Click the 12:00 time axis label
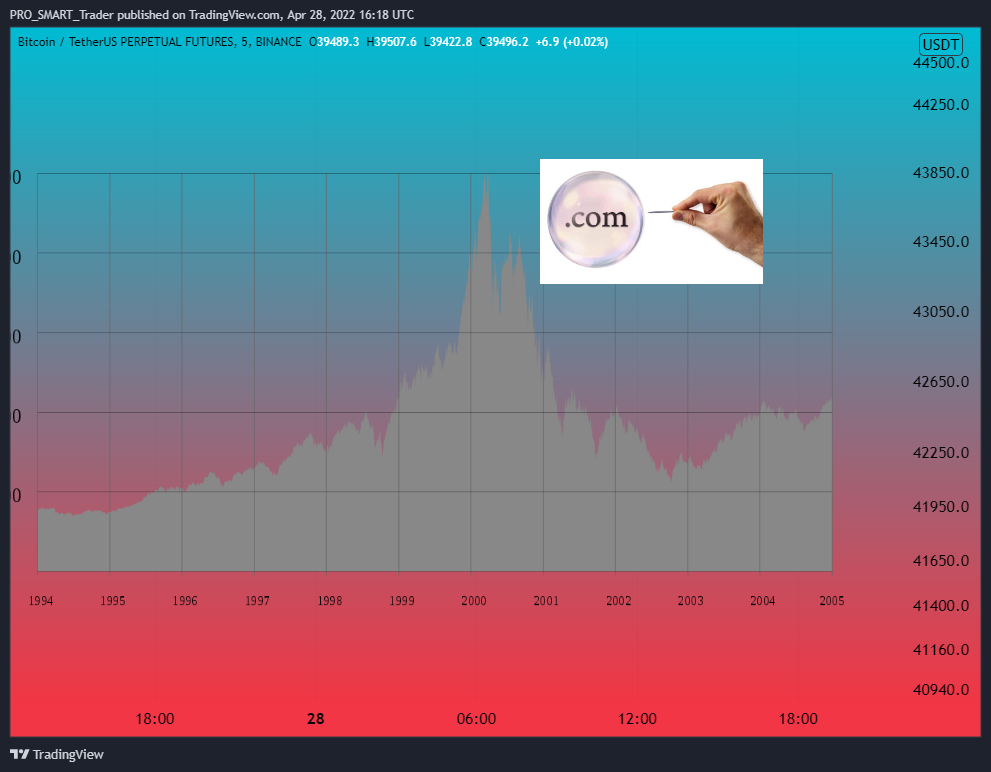Screen dimensions: 991x772 click(x=637, y=719)
